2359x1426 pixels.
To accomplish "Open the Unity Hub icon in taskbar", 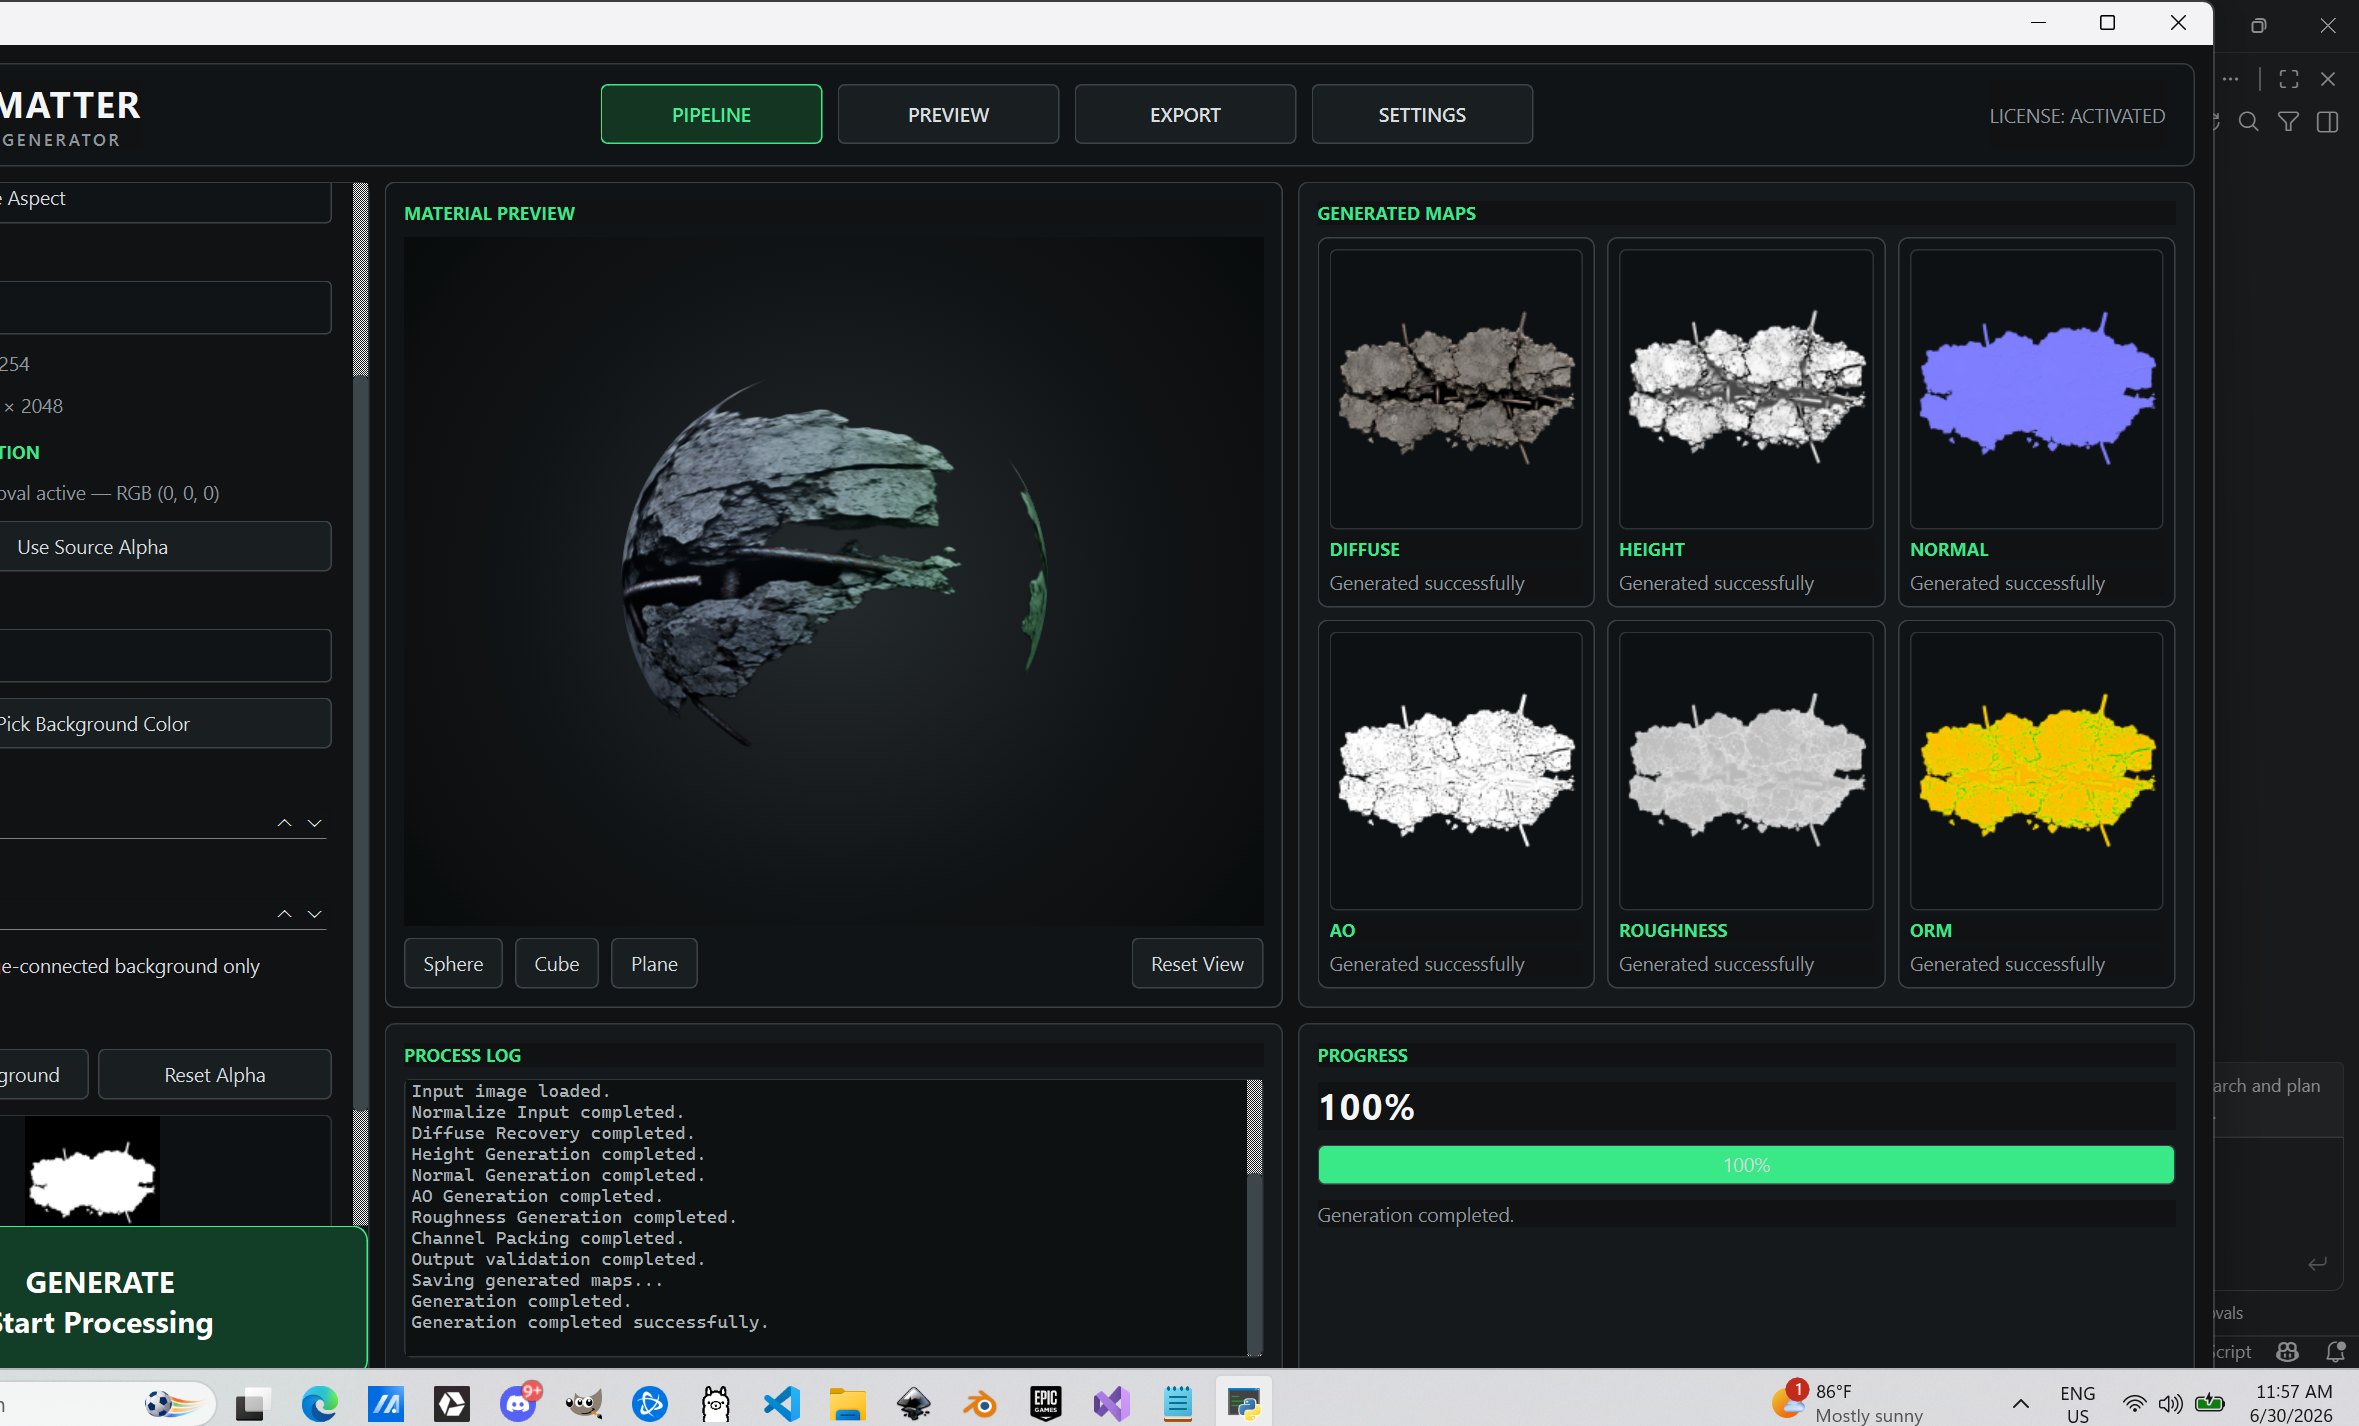I will (x=452, y=1404).
